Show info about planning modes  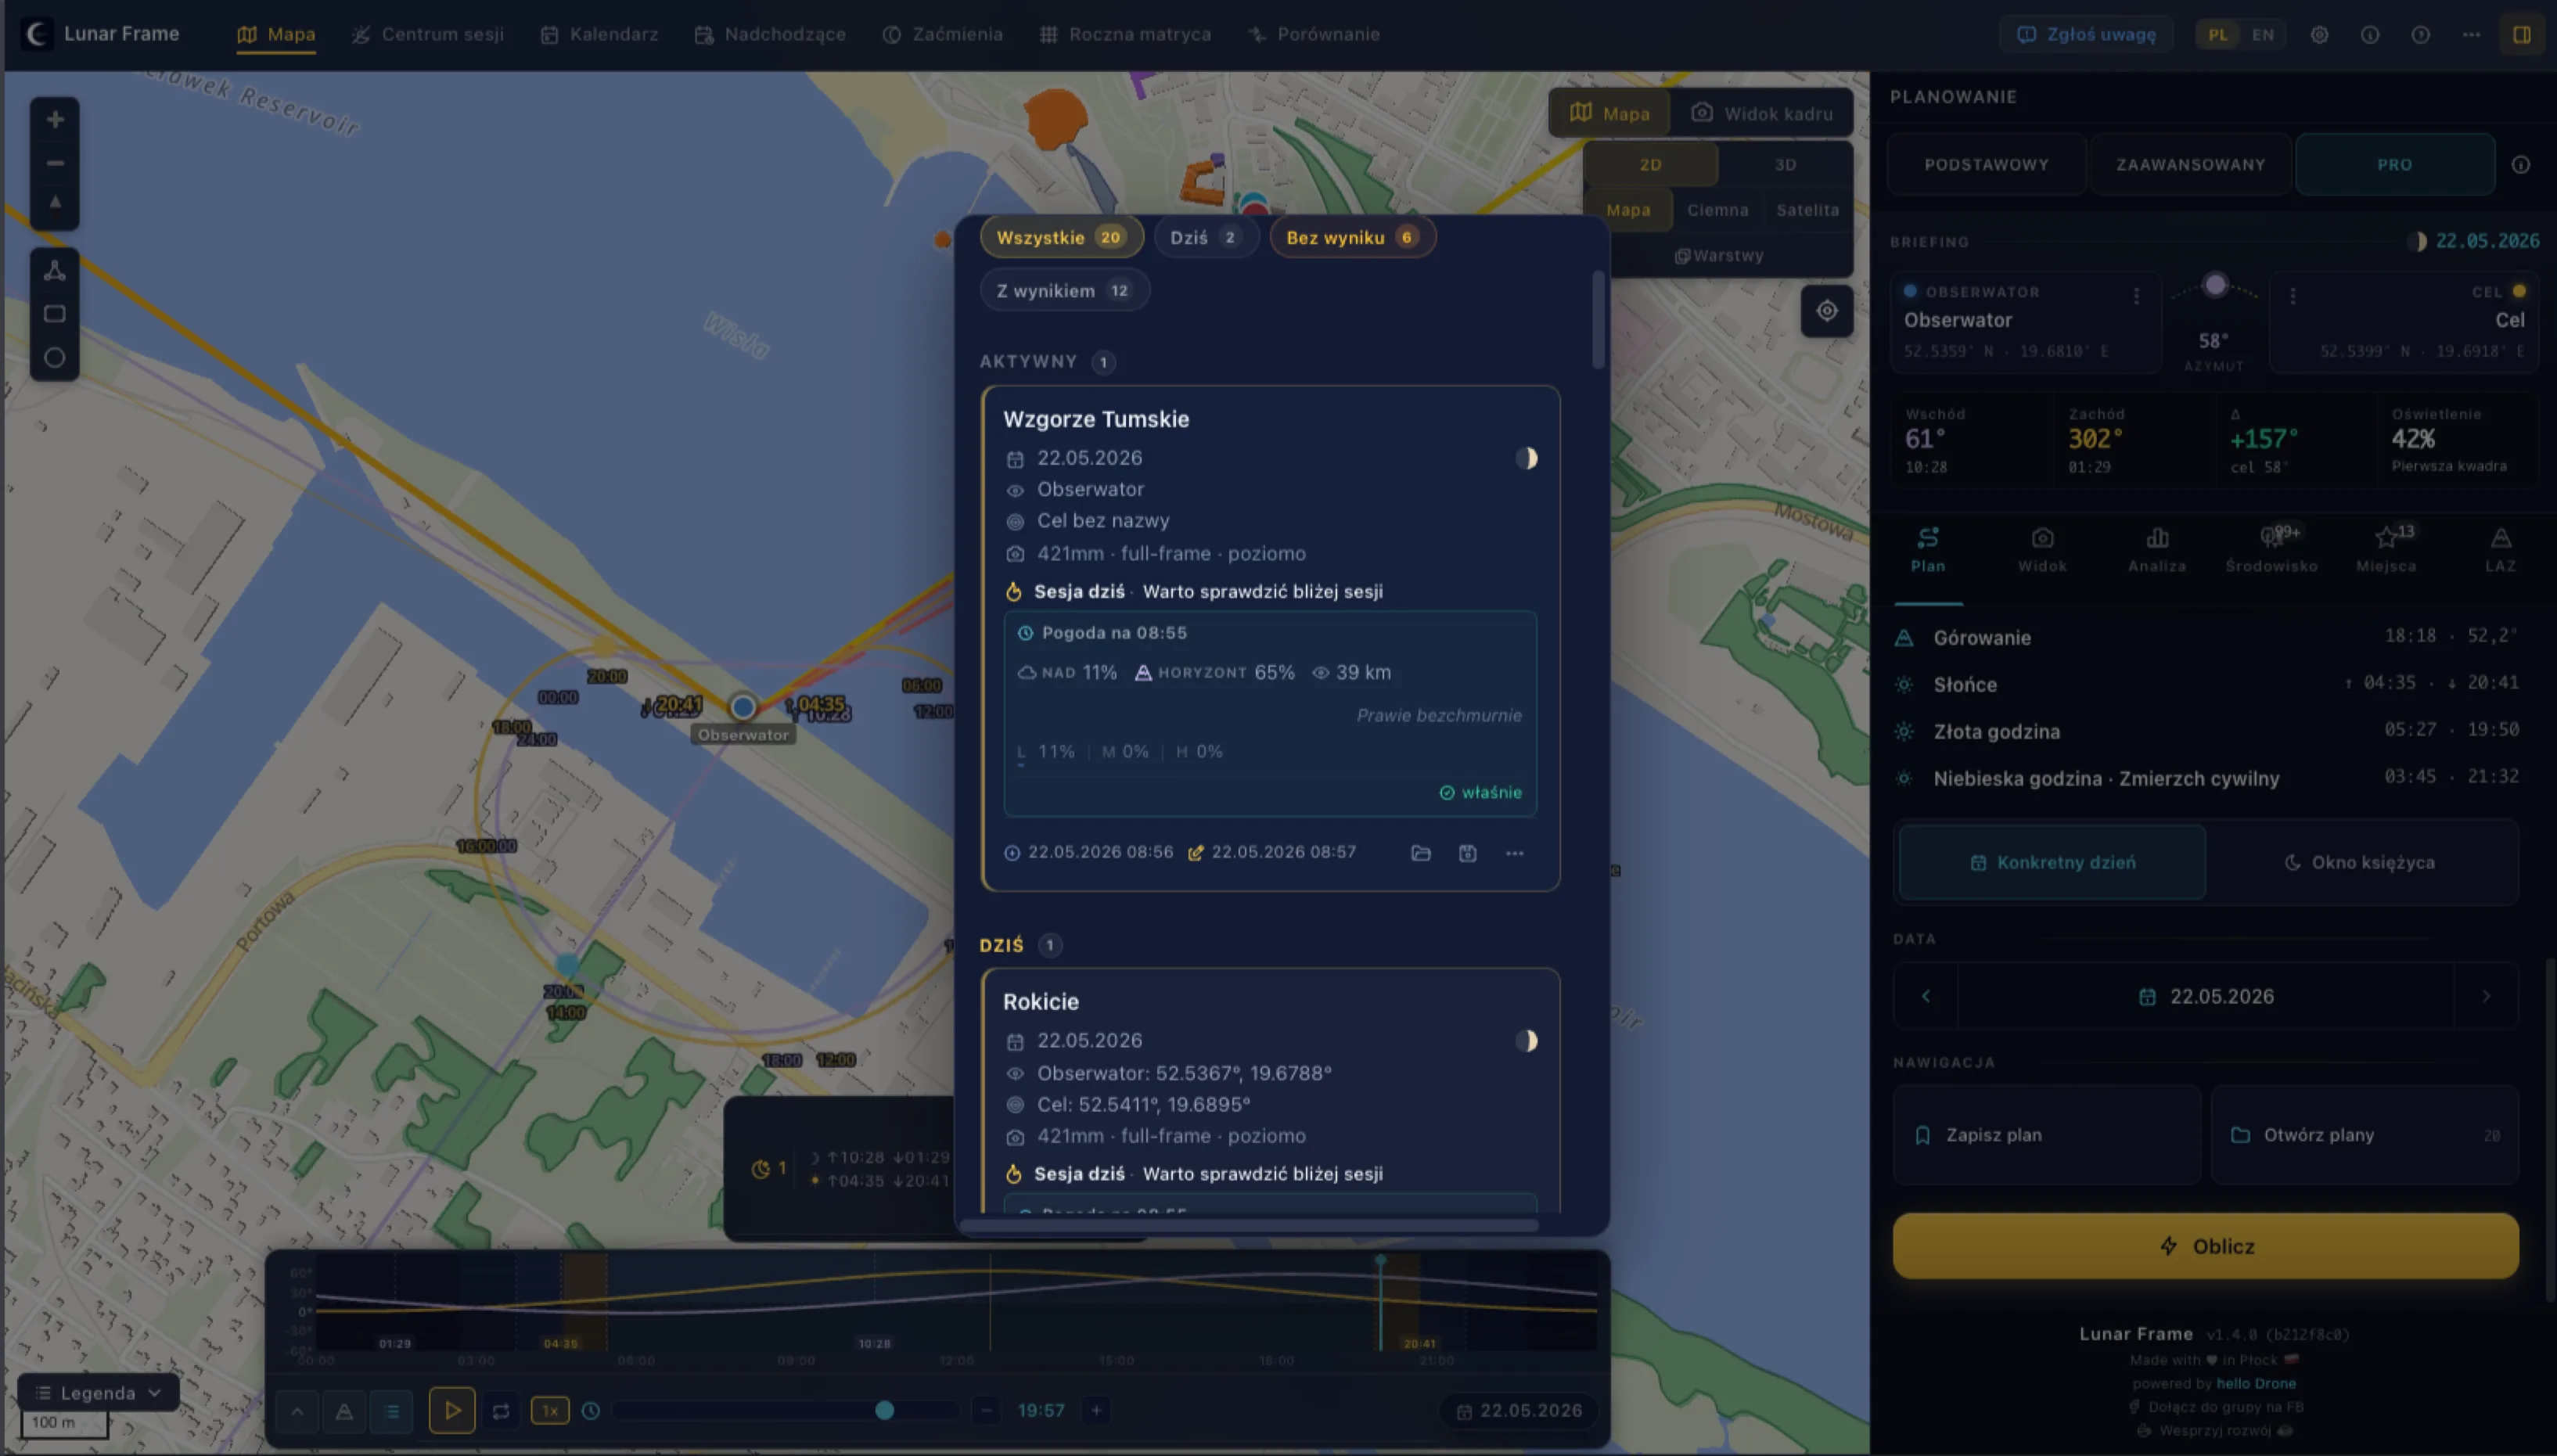[2521, 165]
